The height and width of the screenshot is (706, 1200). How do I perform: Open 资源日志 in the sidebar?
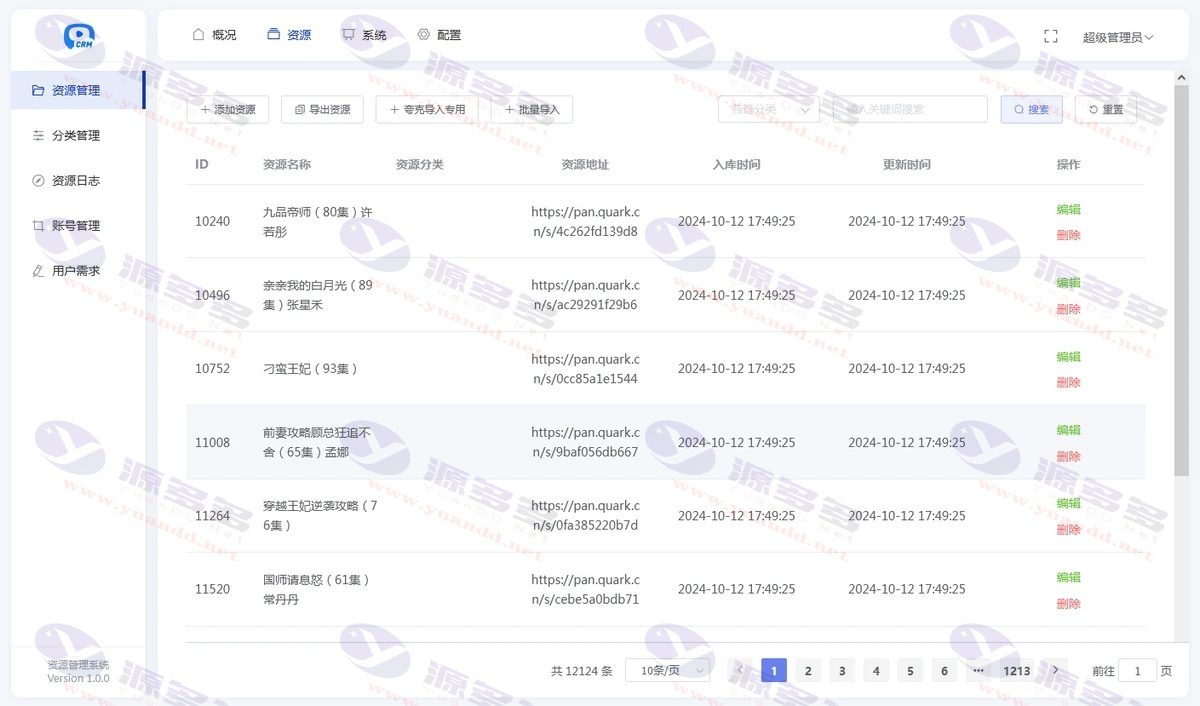pyautogui.click(x=78, y=180)
